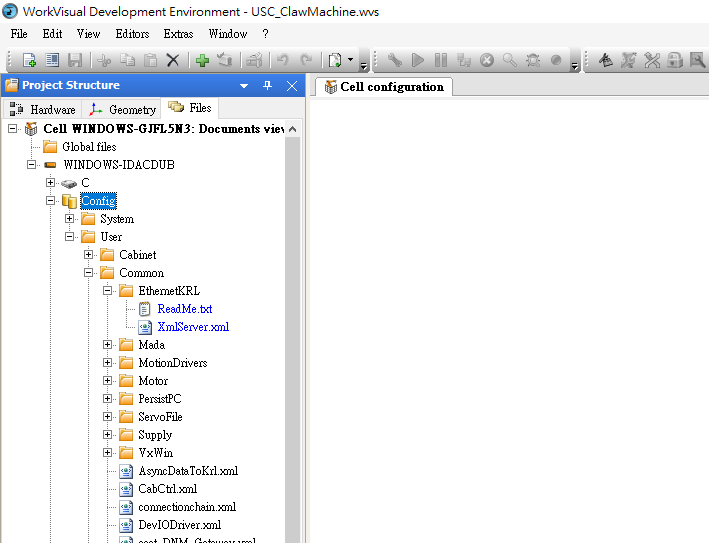Screen dimensions: 709x543
Task: Click the networked computers icon
Action: tap(464, 60)
